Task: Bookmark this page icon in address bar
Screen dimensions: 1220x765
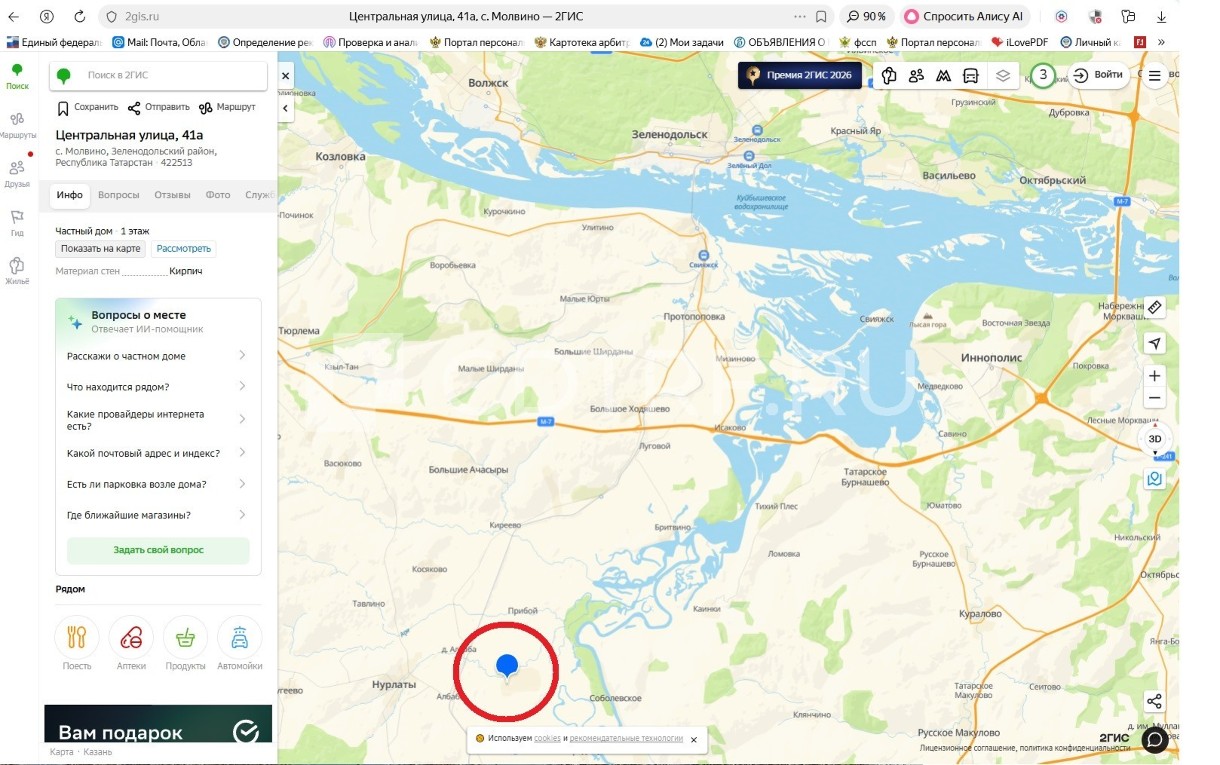Action: click(821, 17)
